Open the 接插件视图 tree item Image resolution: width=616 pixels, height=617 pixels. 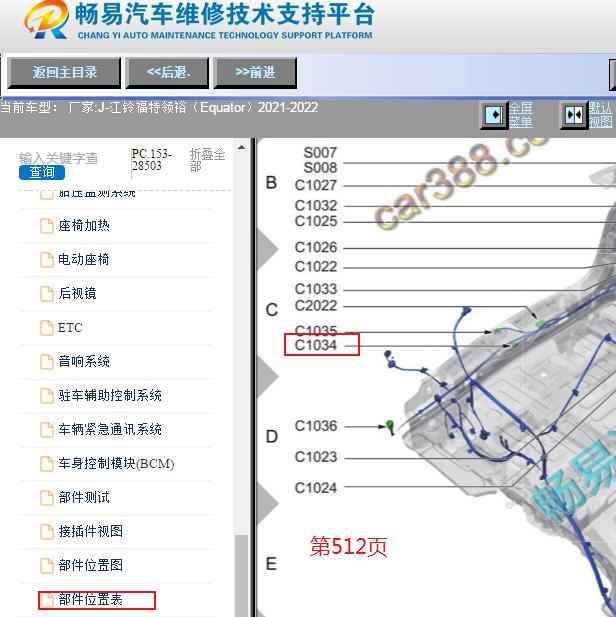(x=91, y=531)
